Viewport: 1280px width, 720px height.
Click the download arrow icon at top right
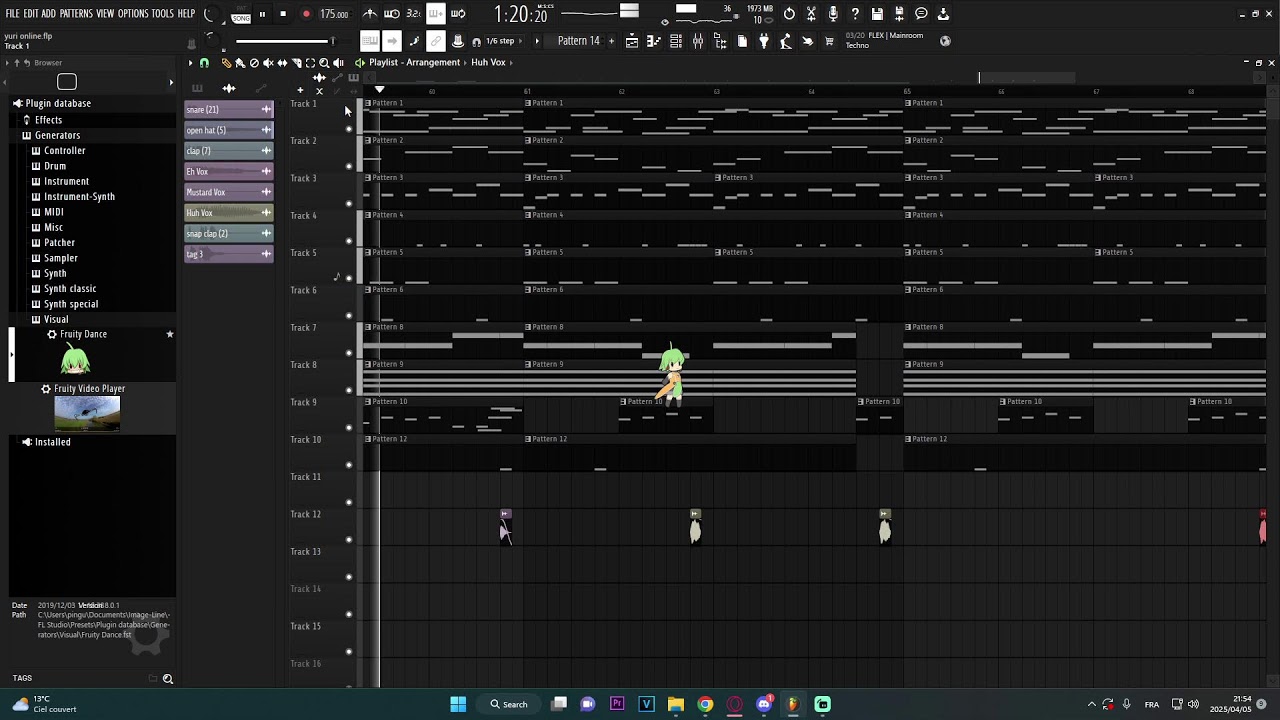[x=943, y=14]
